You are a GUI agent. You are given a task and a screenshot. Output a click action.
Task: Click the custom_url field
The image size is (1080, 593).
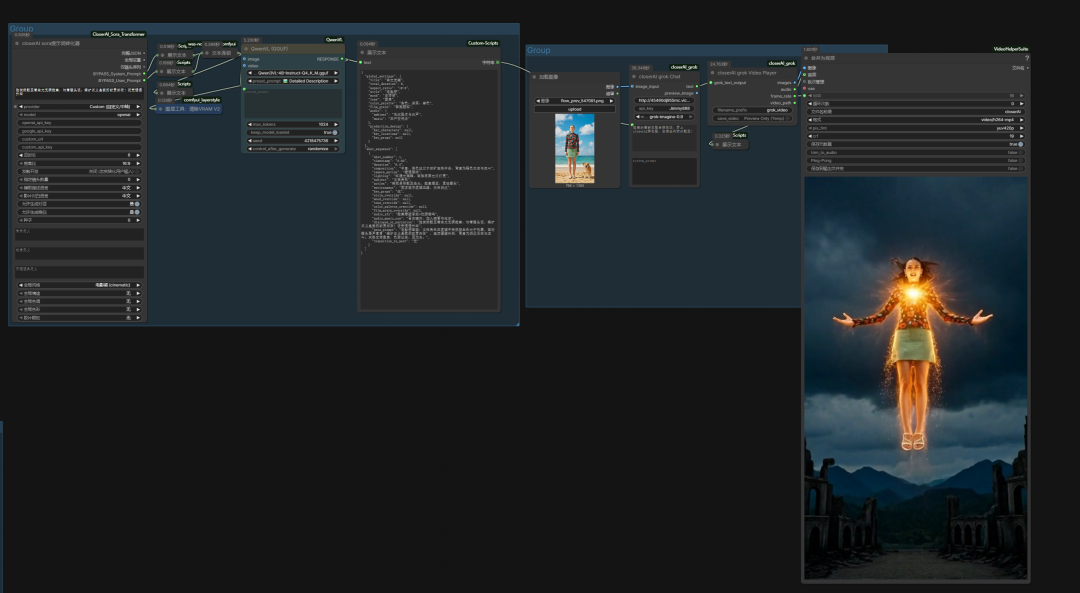click(x=79, y=139)
